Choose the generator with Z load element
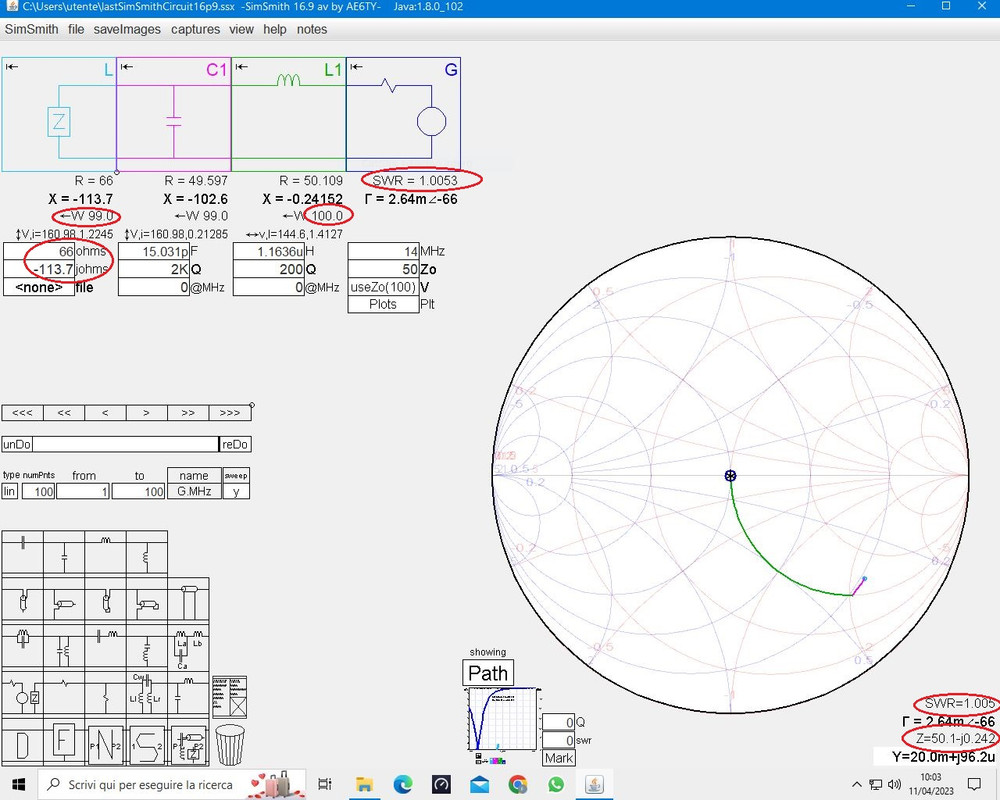 [23, 694]
